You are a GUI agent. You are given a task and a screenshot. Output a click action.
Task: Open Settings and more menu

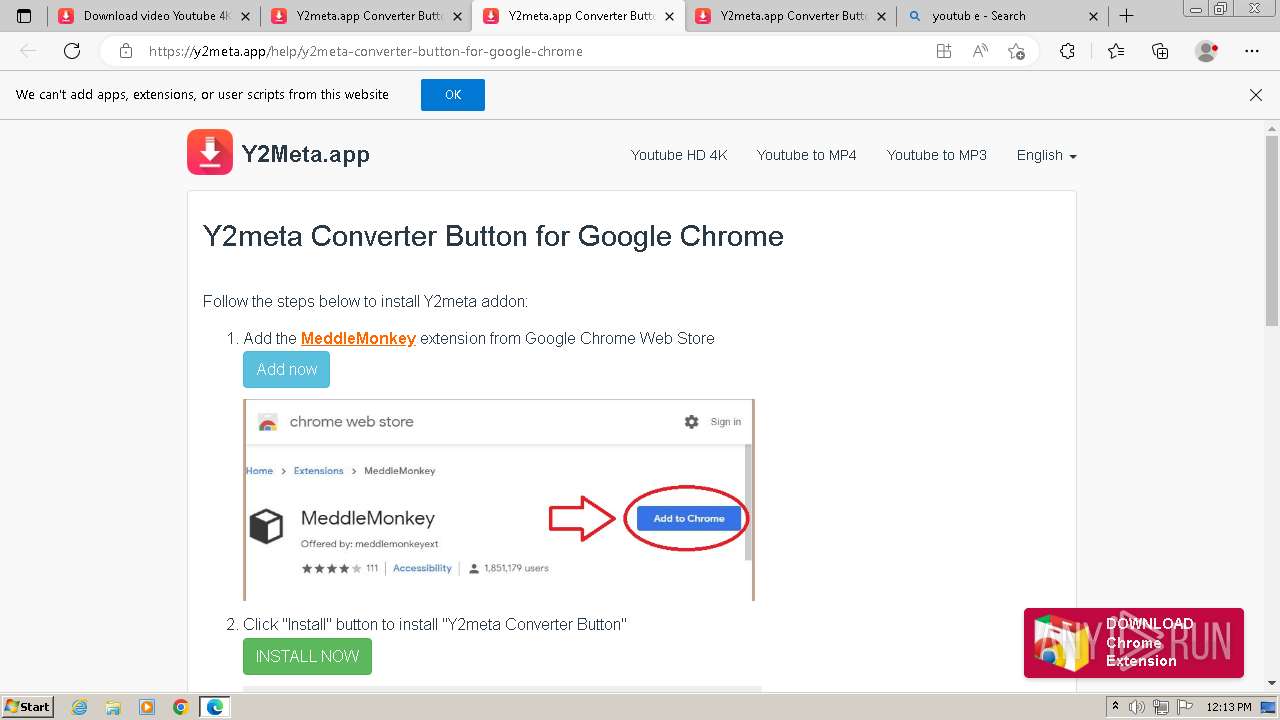click(1252, 51)
